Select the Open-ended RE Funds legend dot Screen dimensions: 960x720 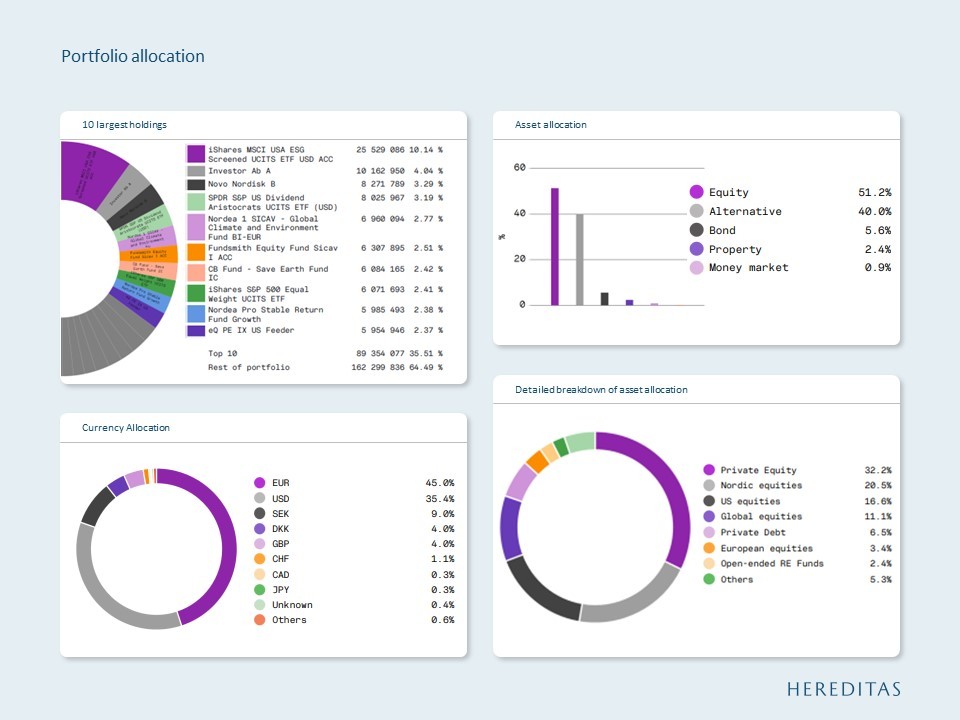[x=709, y=564]
